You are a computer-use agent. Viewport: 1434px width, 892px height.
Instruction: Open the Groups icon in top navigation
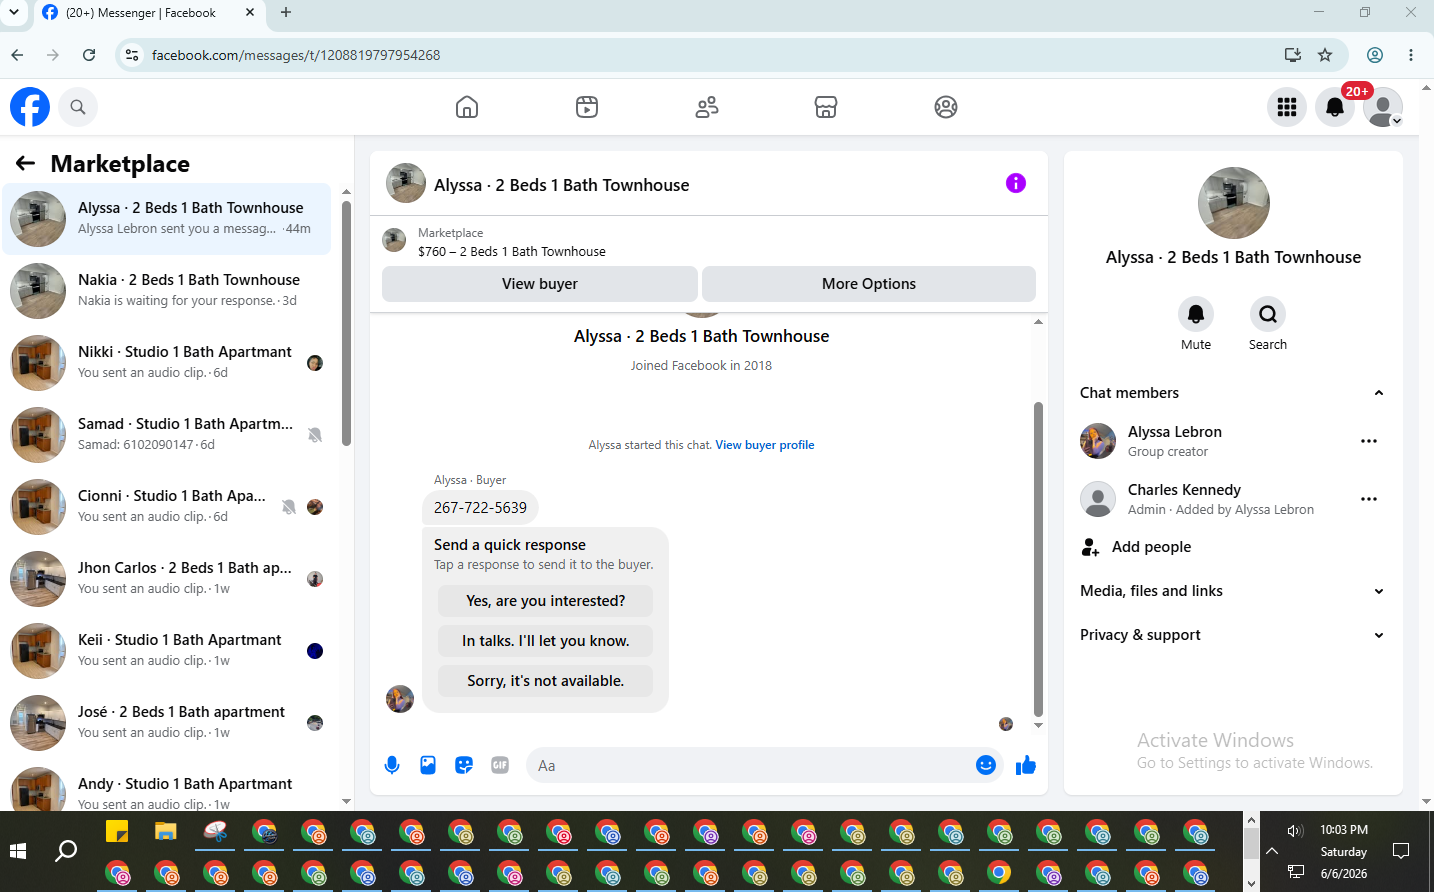click(x=946, y=107)
